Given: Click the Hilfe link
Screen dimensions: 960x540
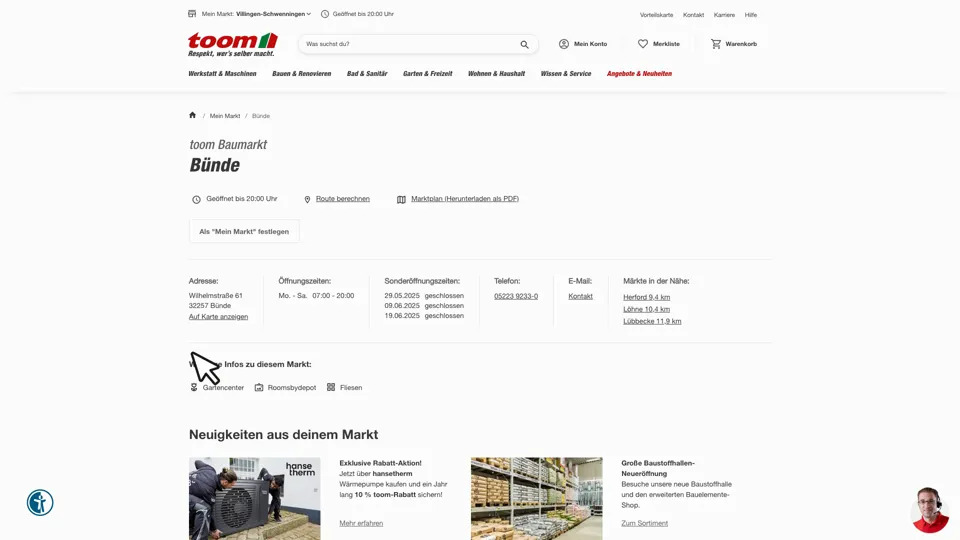Looking at the screenshot, I should coord(751,15).
